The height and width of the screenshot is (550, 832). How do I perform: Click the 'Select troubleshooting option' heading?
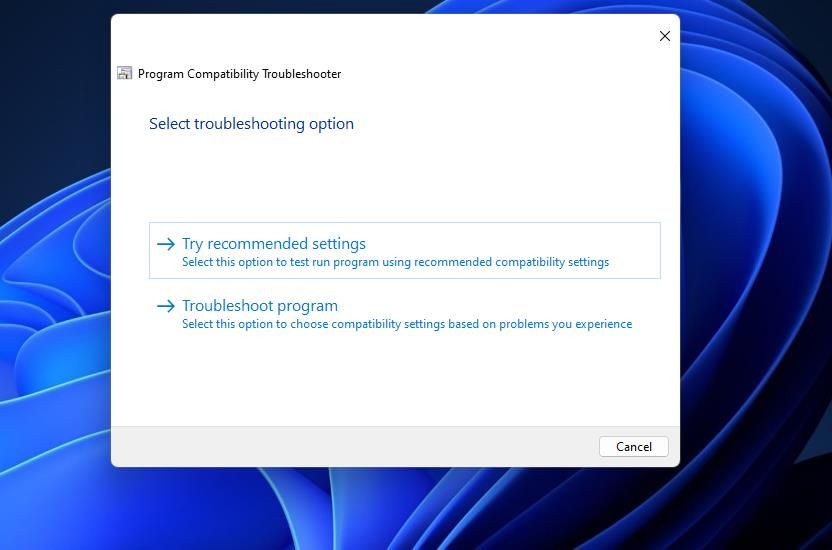[251, 124]
